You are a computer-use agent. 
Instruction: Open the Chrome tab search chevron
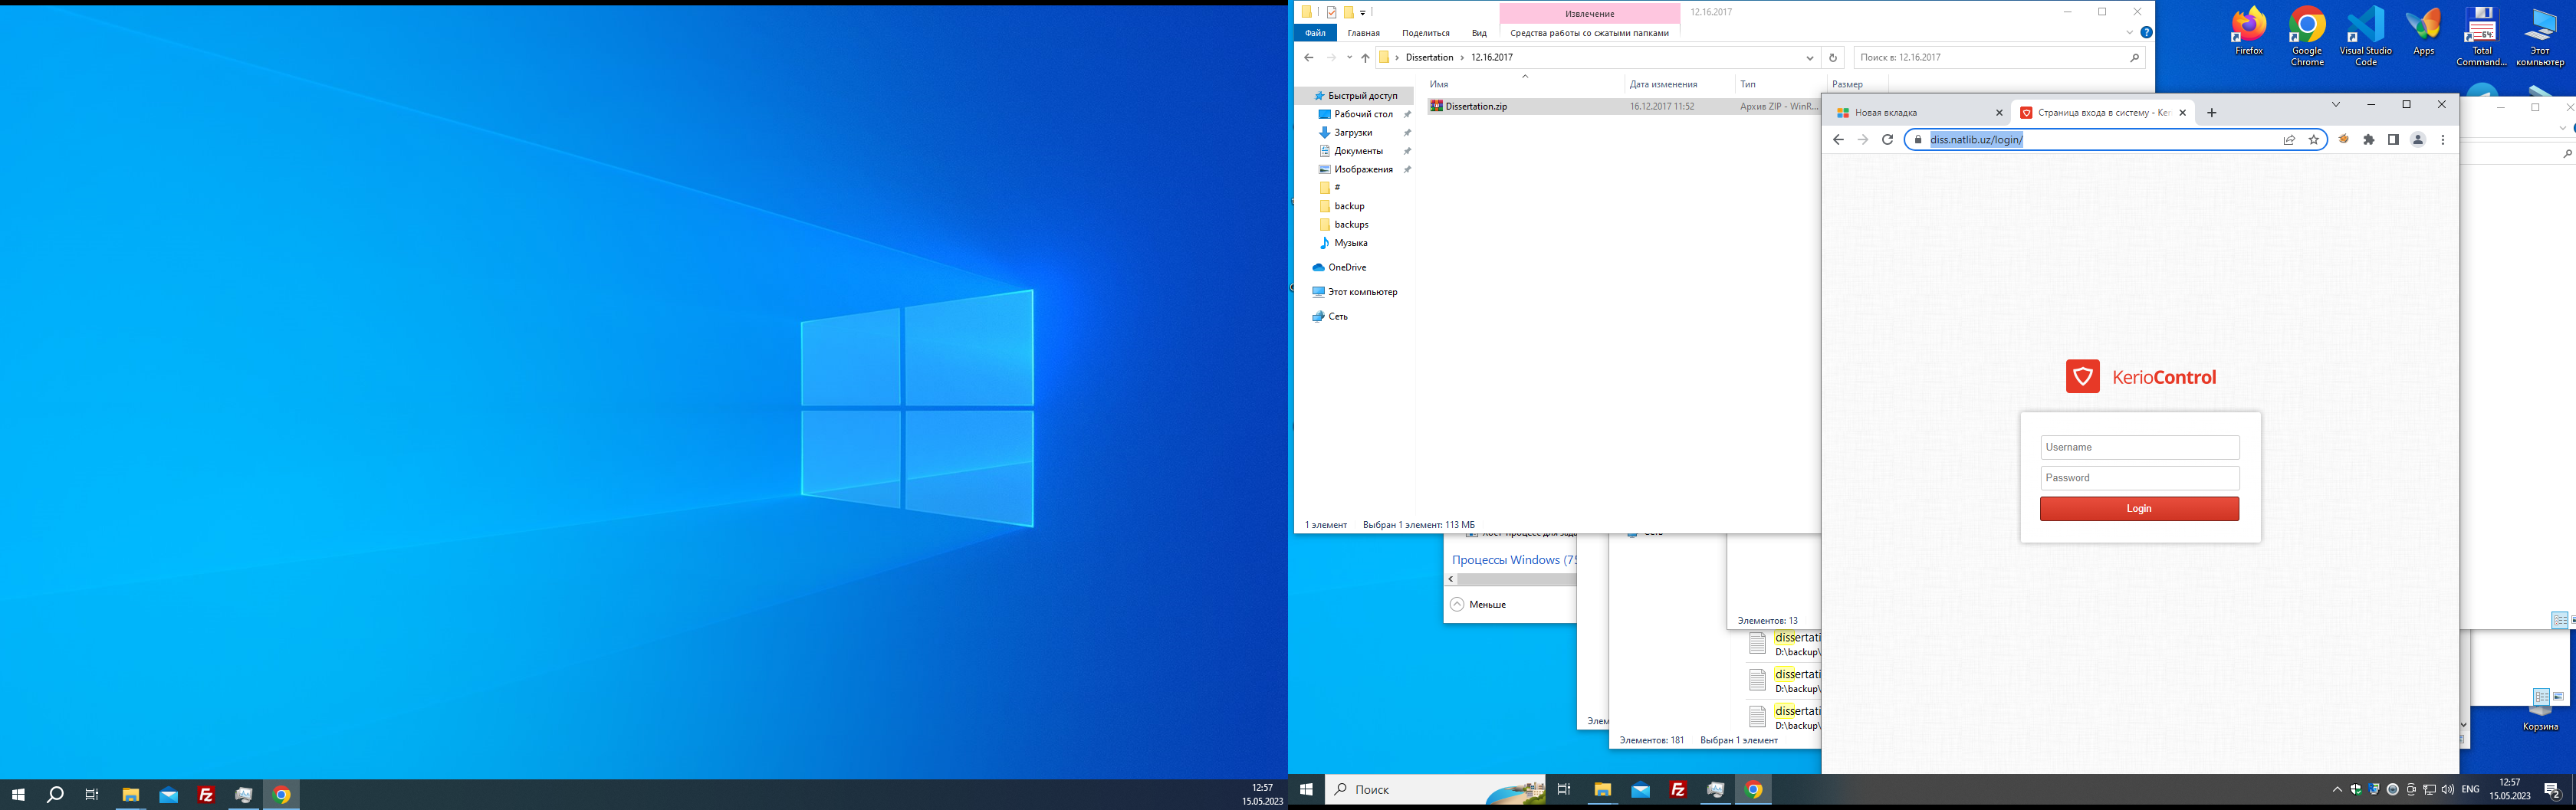[x=2336, y=105]
